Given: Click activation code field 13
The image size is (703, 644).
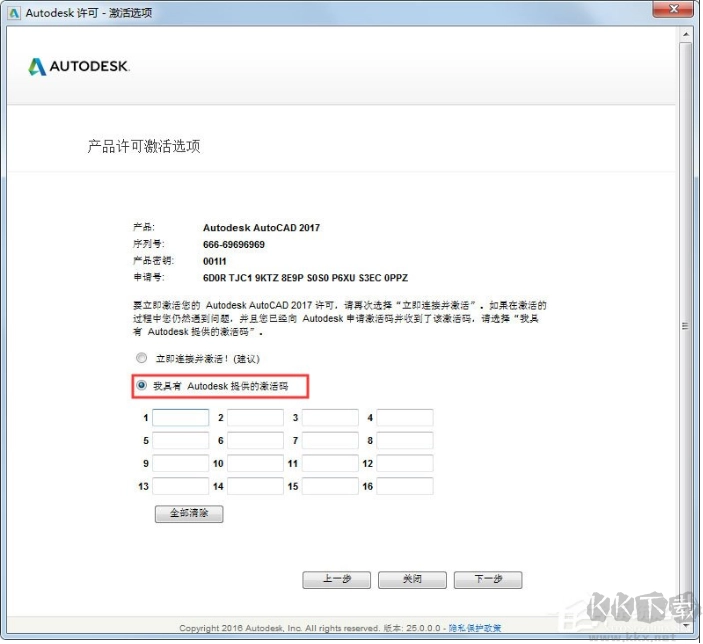Looking at the screenshot, I should tap(180, 487).
